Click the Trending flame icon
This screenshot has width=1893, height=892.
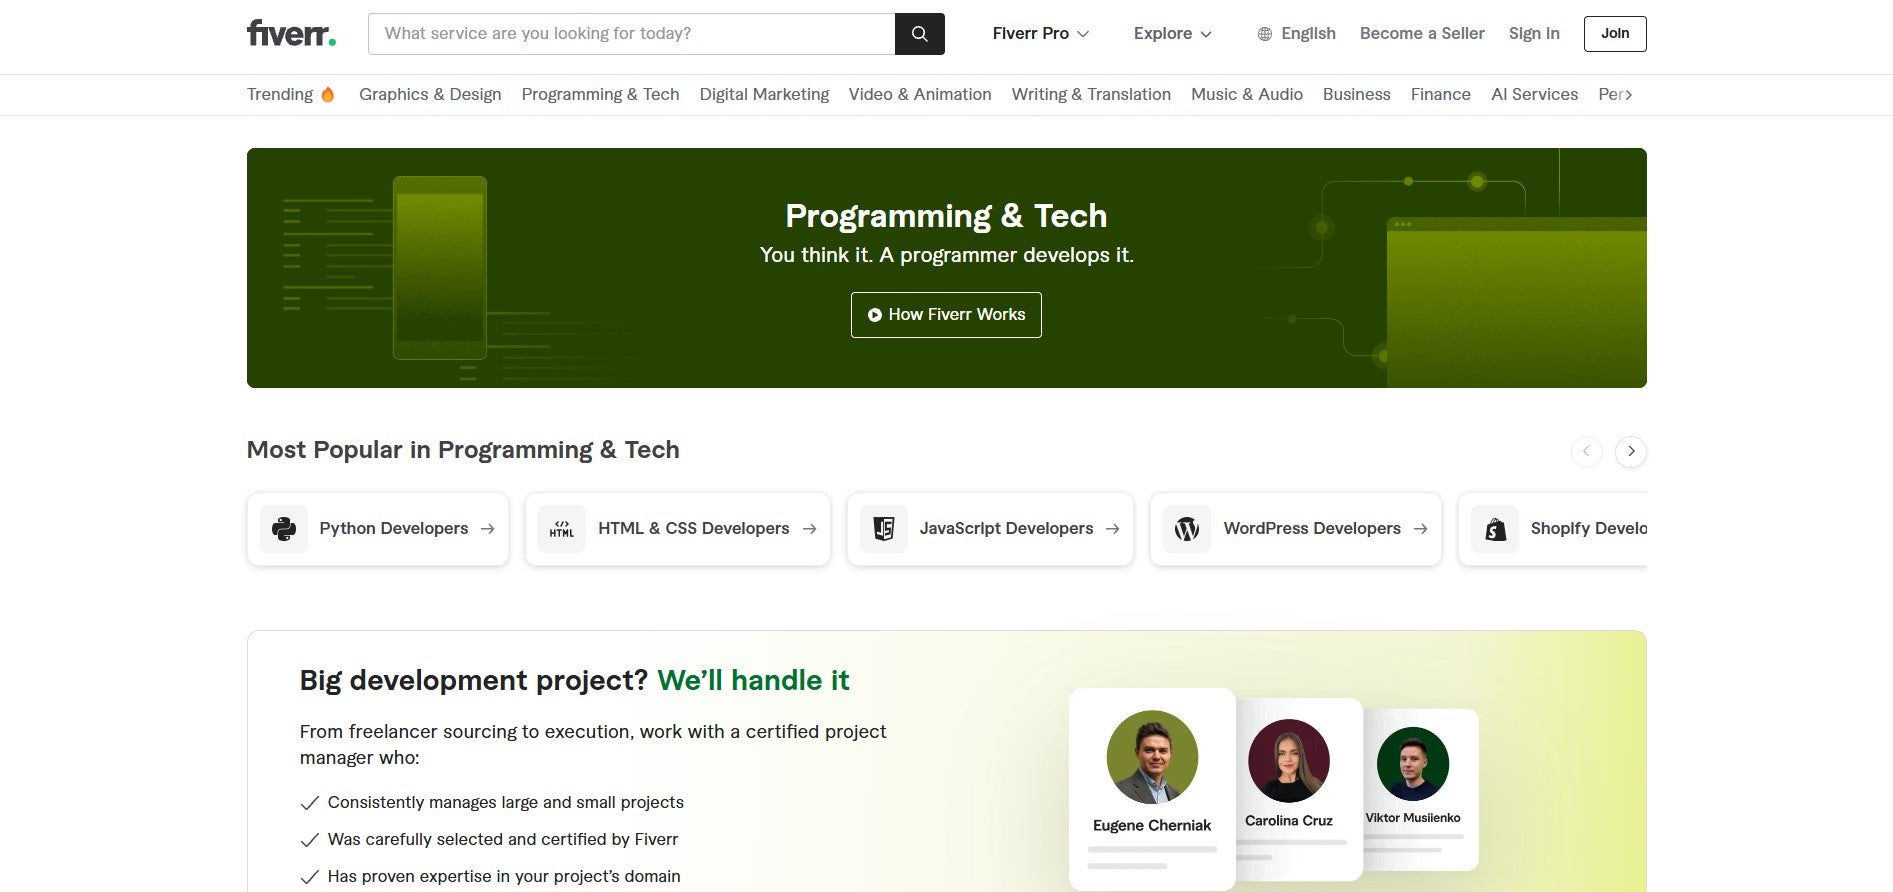(327, 94)
